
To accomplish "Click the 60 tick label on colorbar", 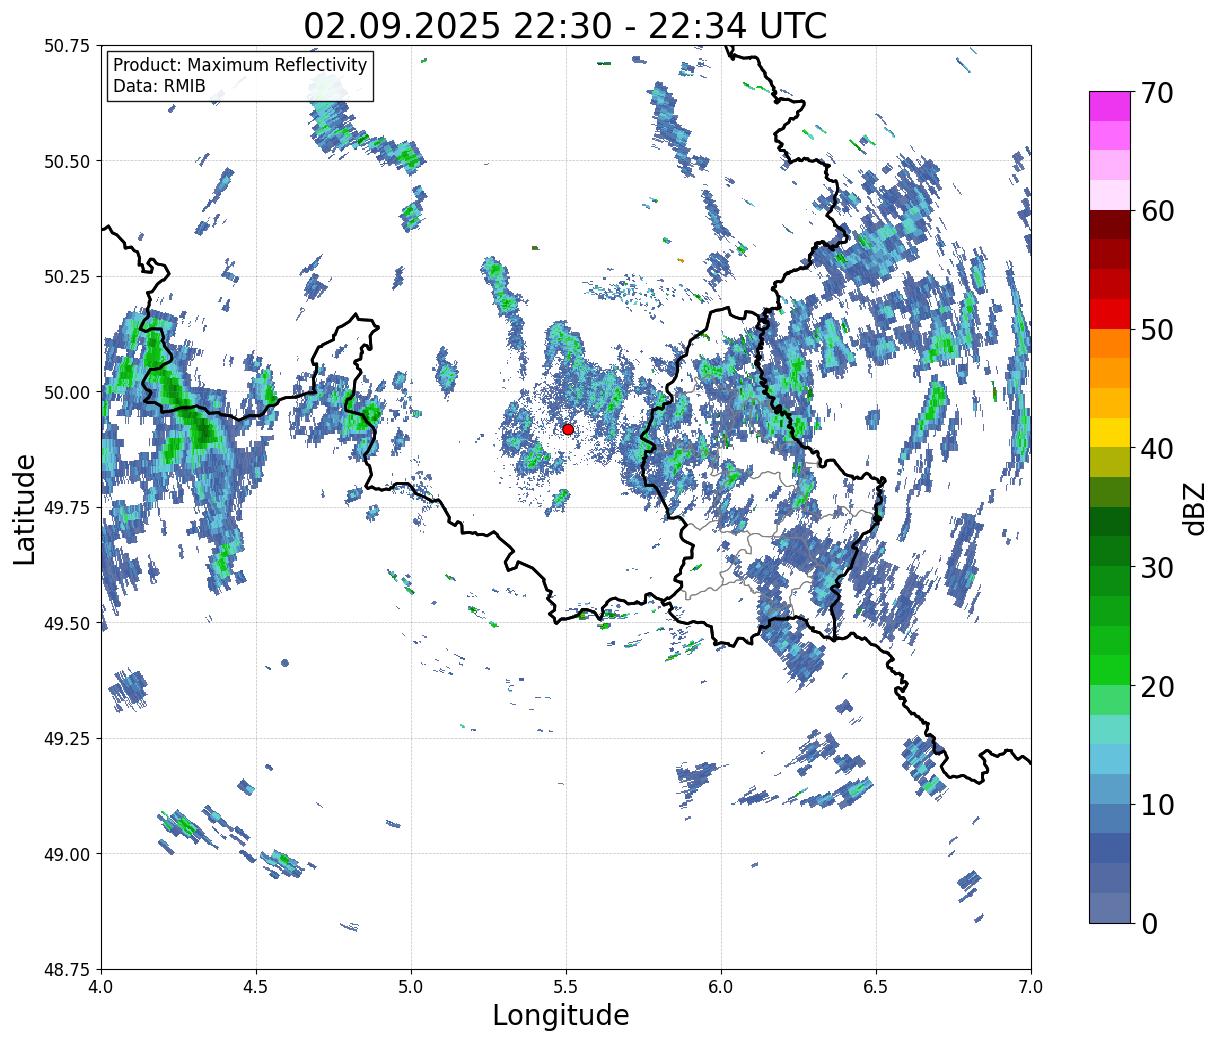I will (1157, 211).
